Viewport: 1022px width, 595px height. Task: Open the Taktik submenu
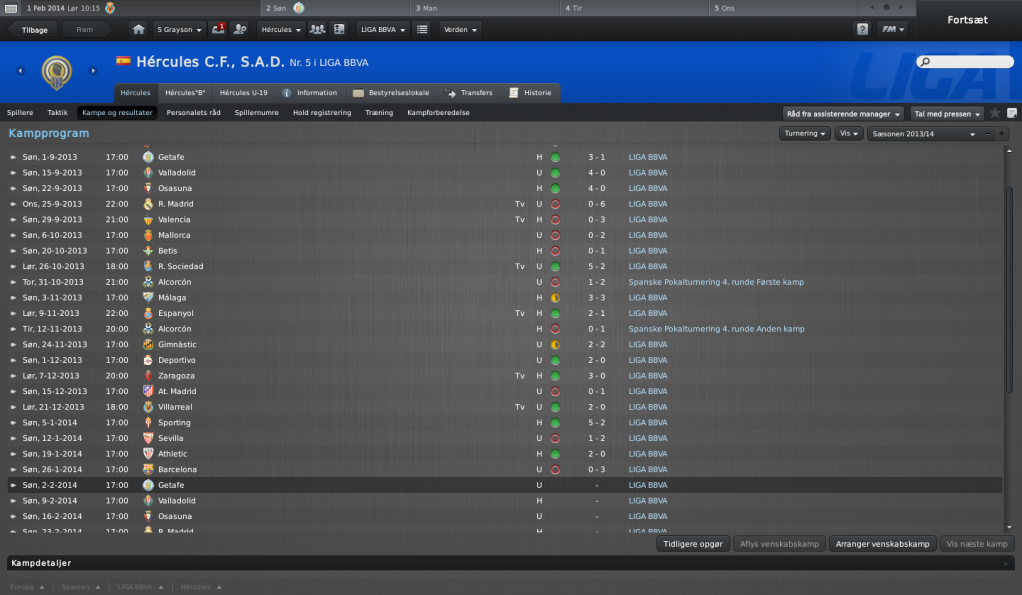coord(57,113)
